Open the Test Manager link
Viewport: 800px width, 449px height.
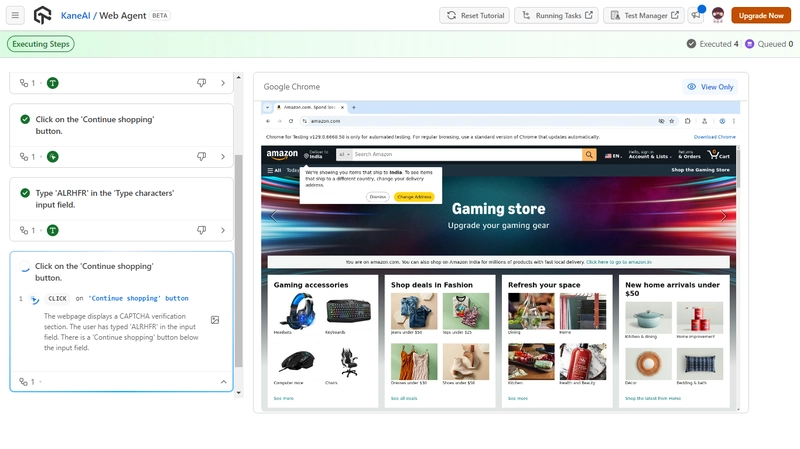tap(645, 15)
